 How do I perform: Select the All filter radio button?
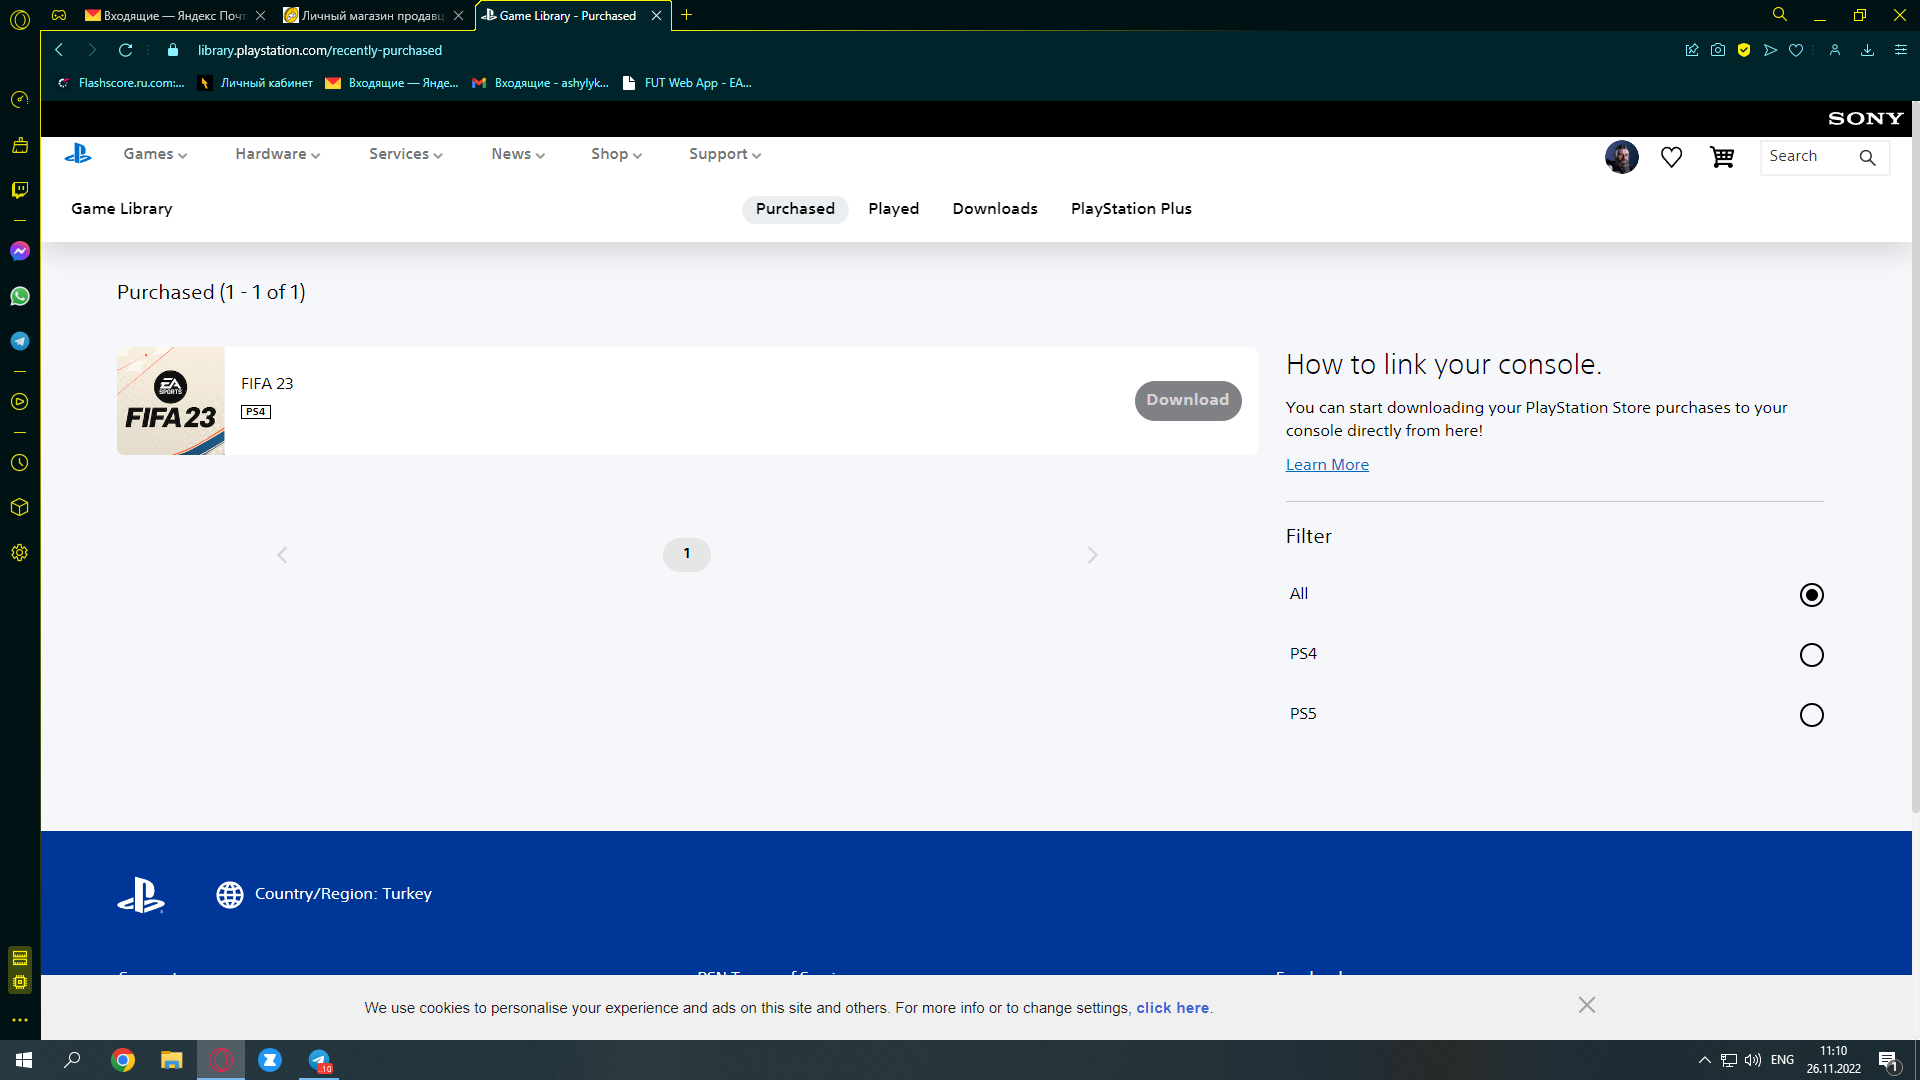(1811, 595)
